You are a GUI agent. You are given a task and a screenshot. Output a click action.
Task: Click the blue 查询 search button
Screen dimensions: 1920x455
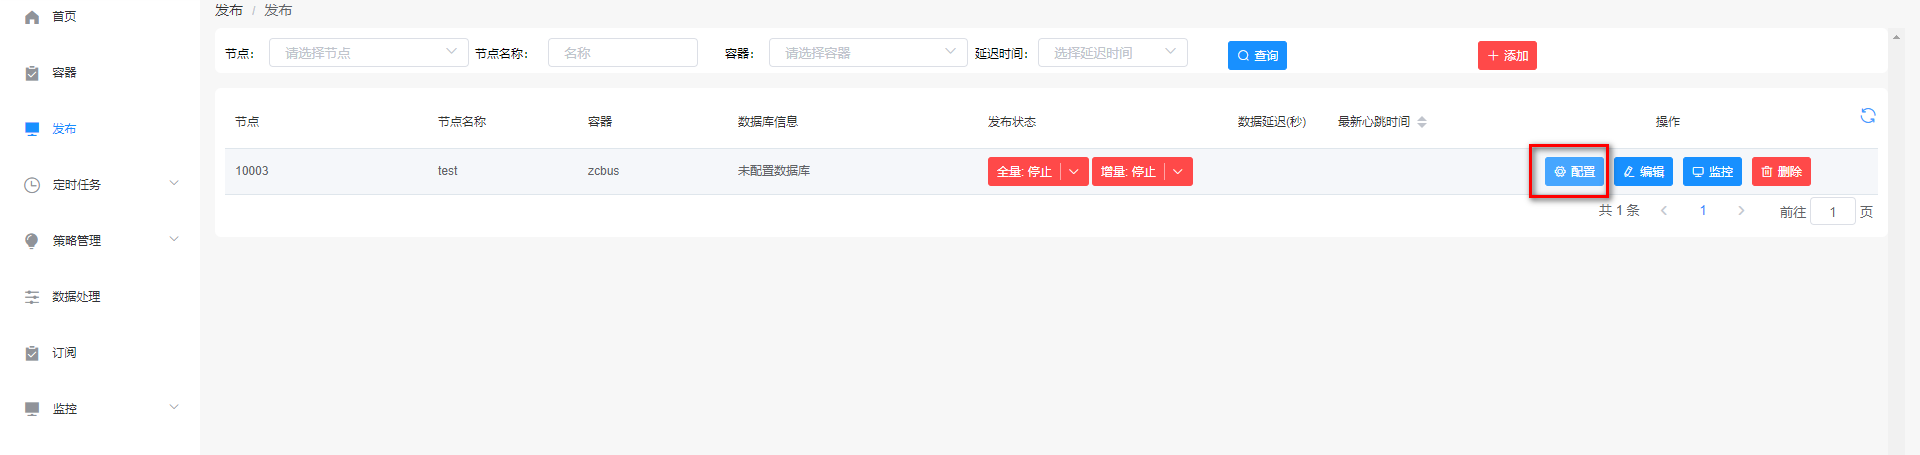pyautogui.click(x=1257, y=56)
